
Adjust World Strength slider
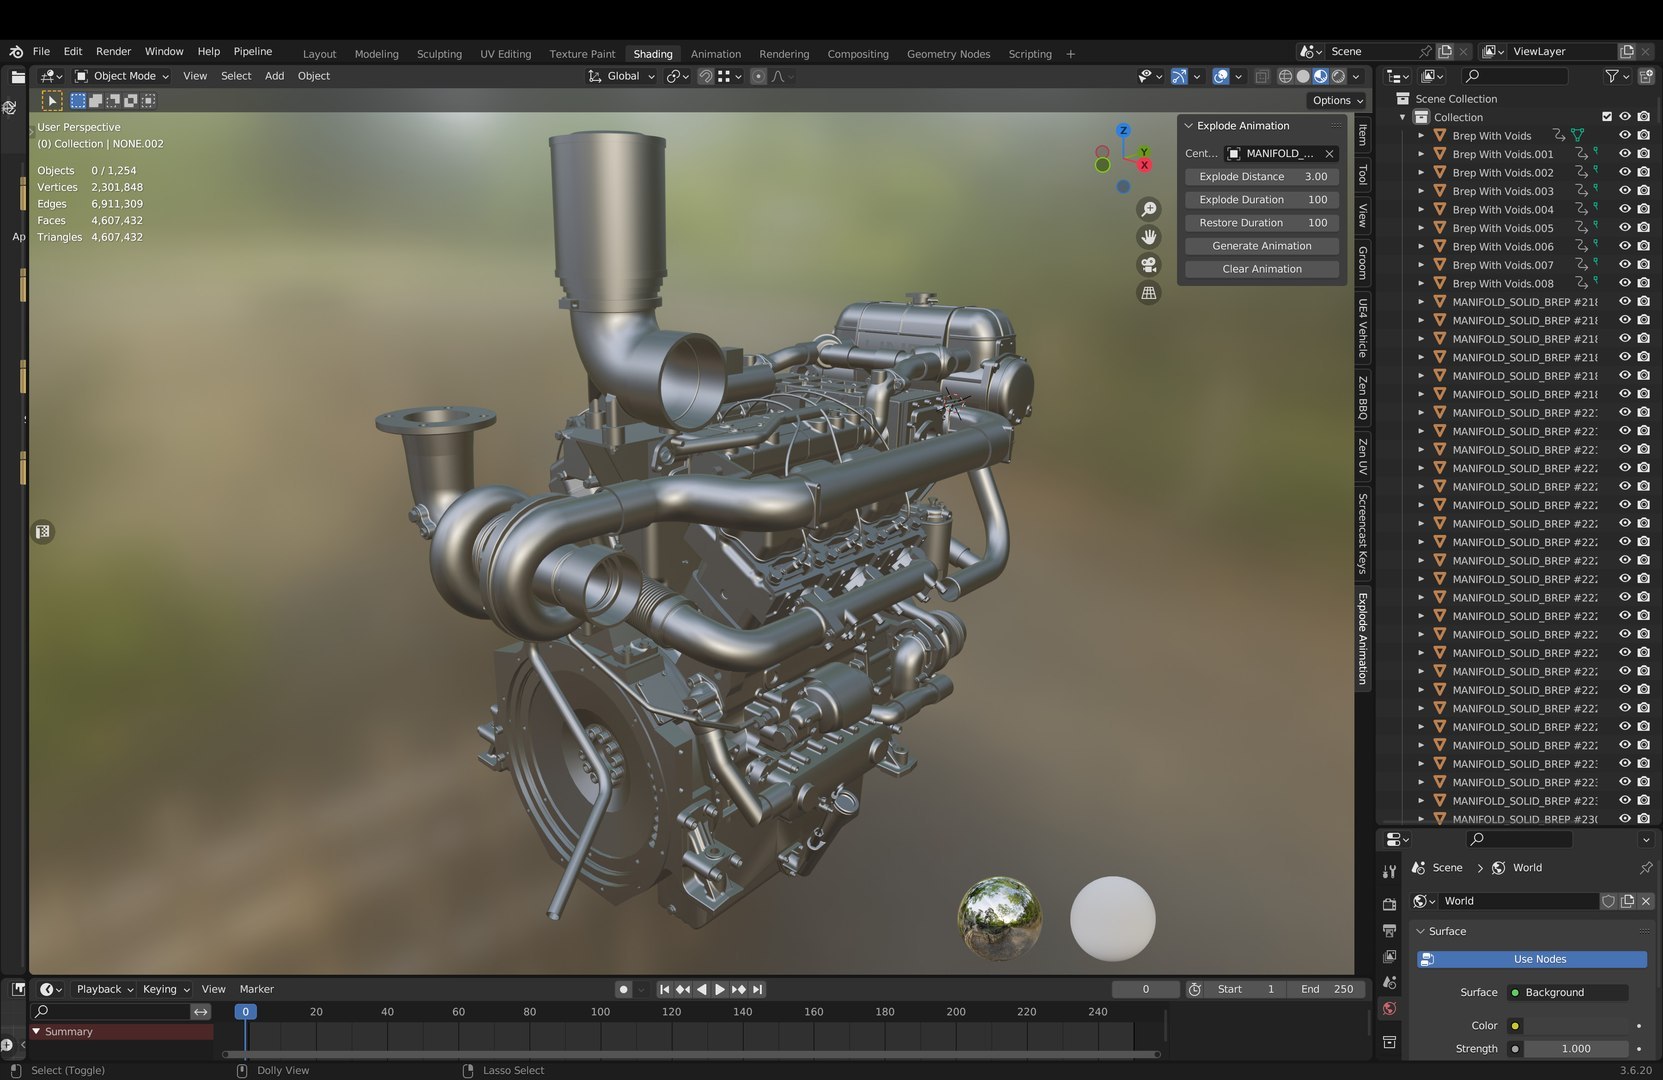[x=1575, y=1049]
